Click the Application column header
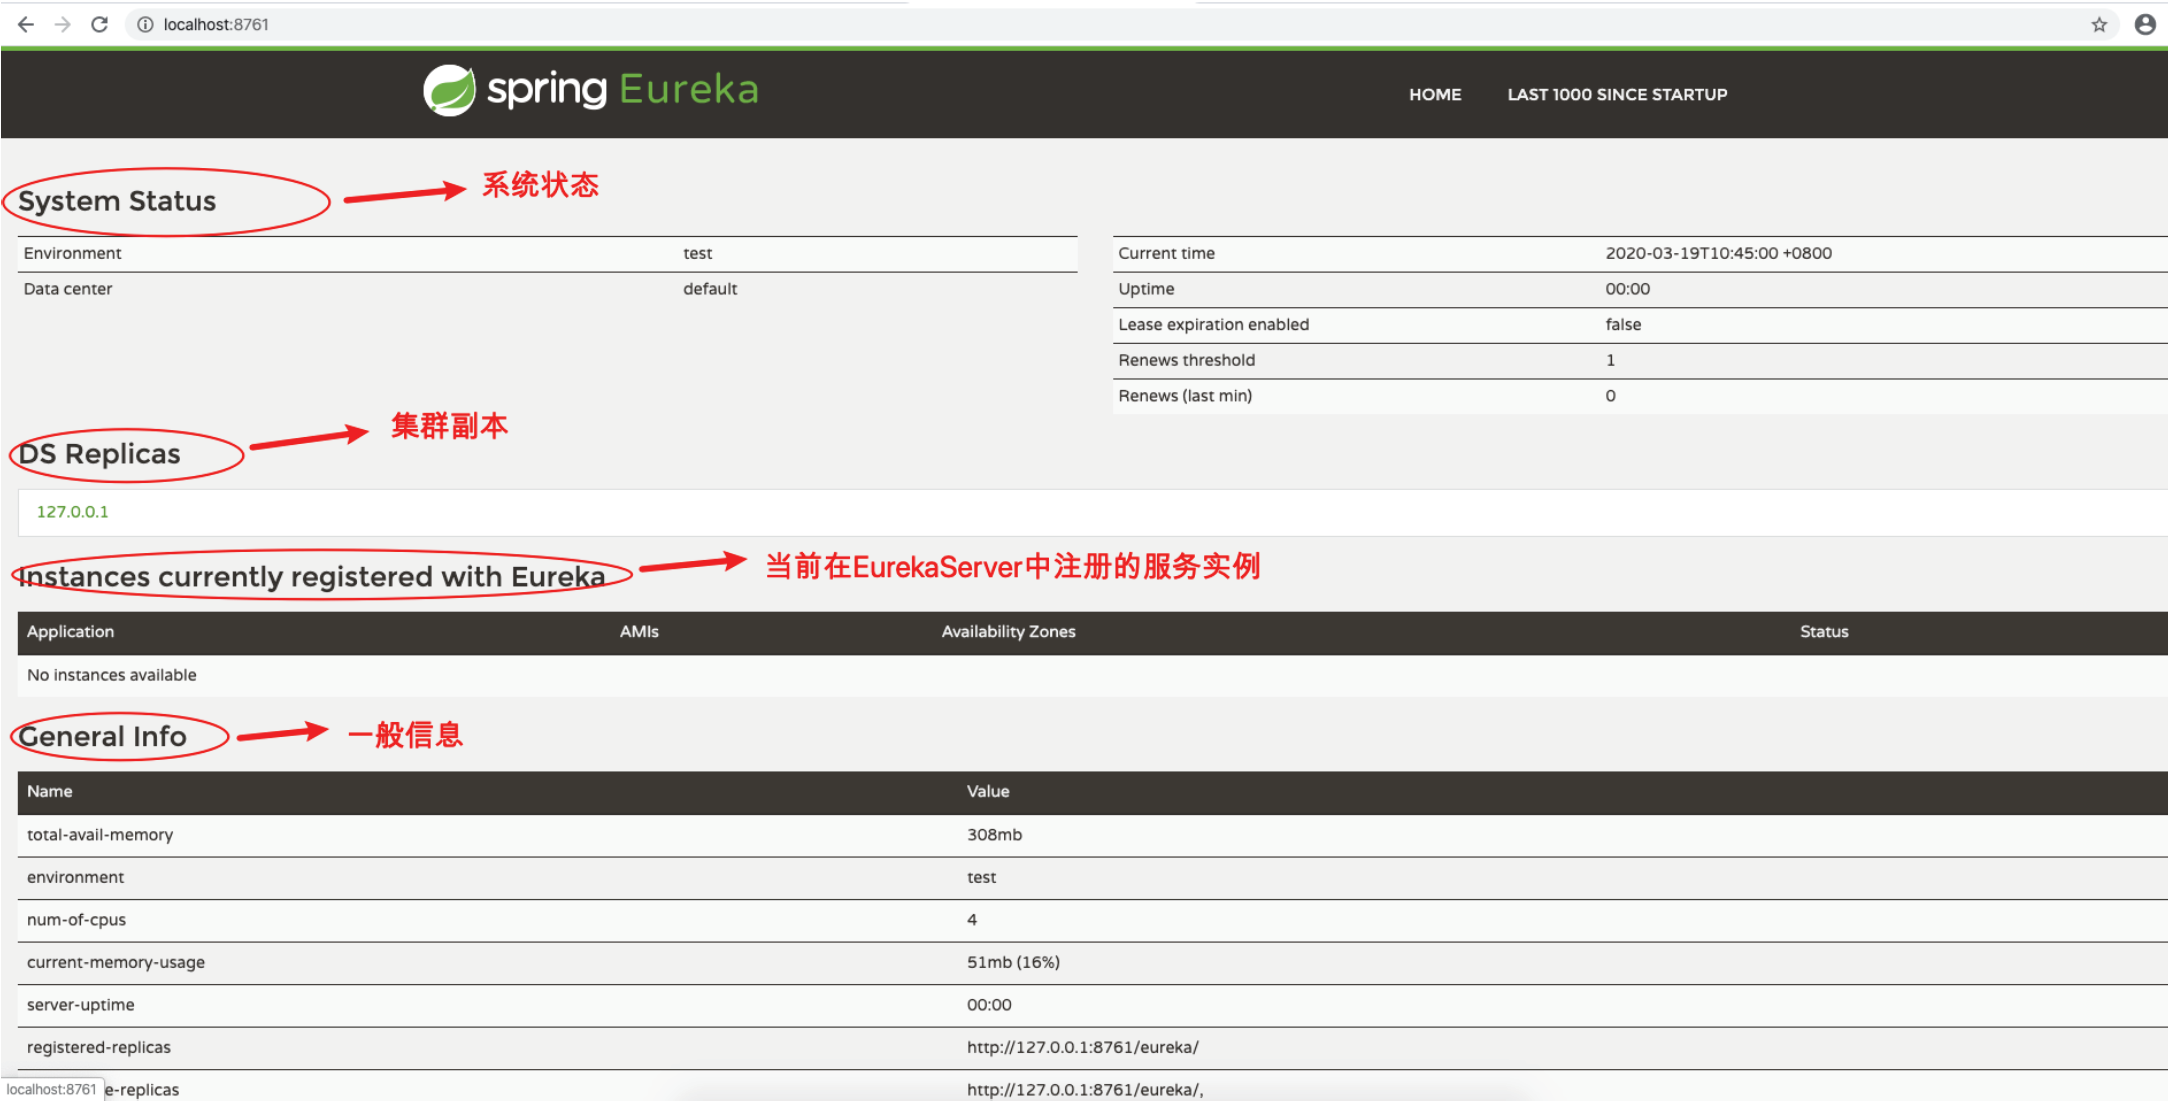The image size is (2171, 1103). point(70,632)
